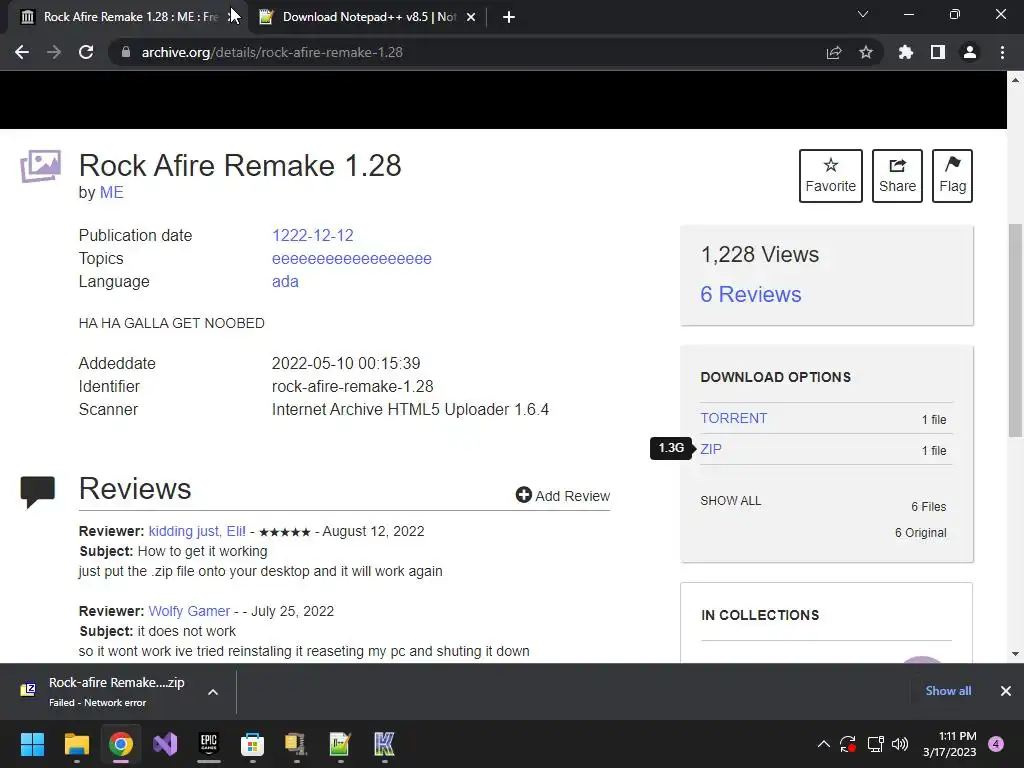Open the share this page icon in the address bar
The image size is (1024, 768).
click(x=834, y=52)
